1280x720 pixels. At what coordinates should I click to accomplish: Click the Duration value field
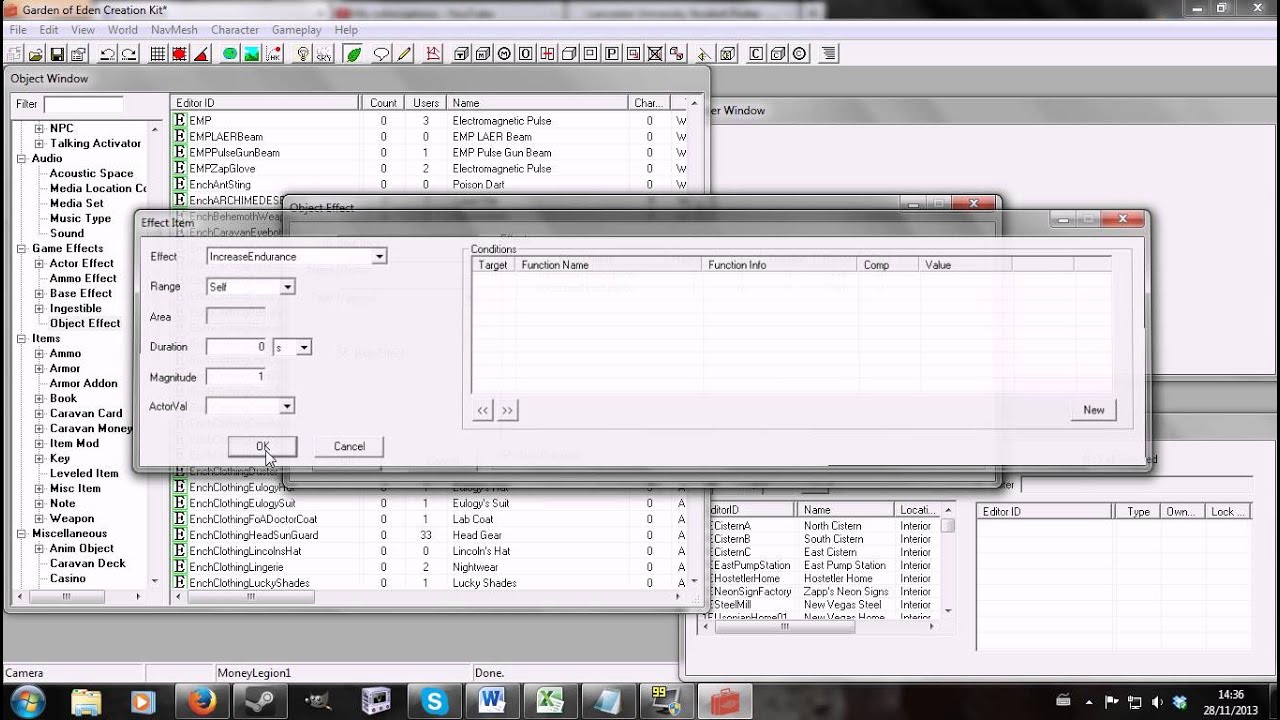(238, 347)
